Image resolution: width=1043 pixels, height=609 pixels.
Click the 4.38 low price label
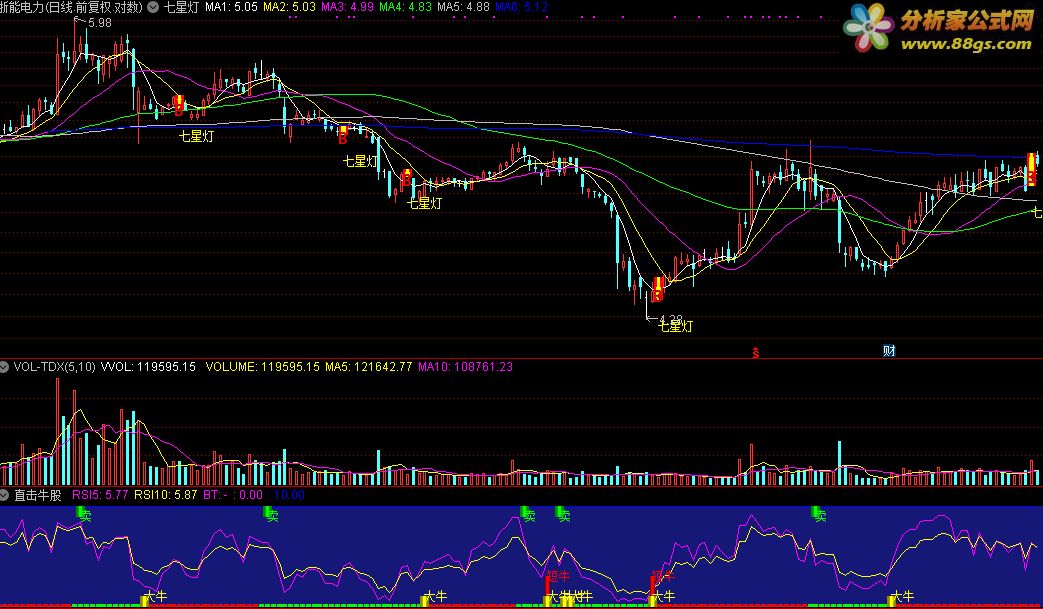pos(672,320)
